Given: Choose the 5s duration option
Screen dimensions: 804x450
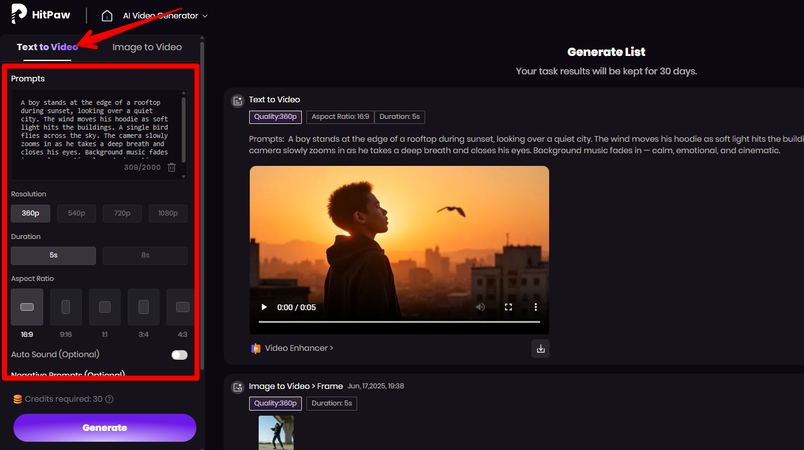Looking at the screenshot, I should 54,256.
